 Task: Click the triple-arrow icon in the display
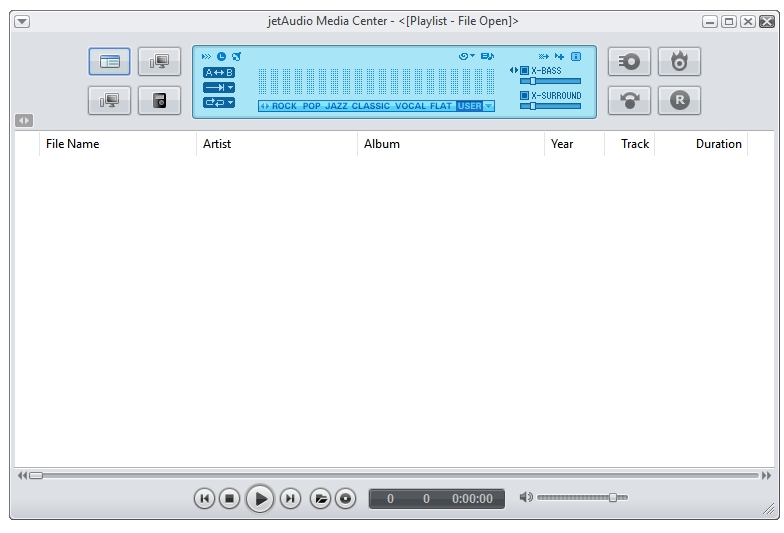tap(206, 56)
